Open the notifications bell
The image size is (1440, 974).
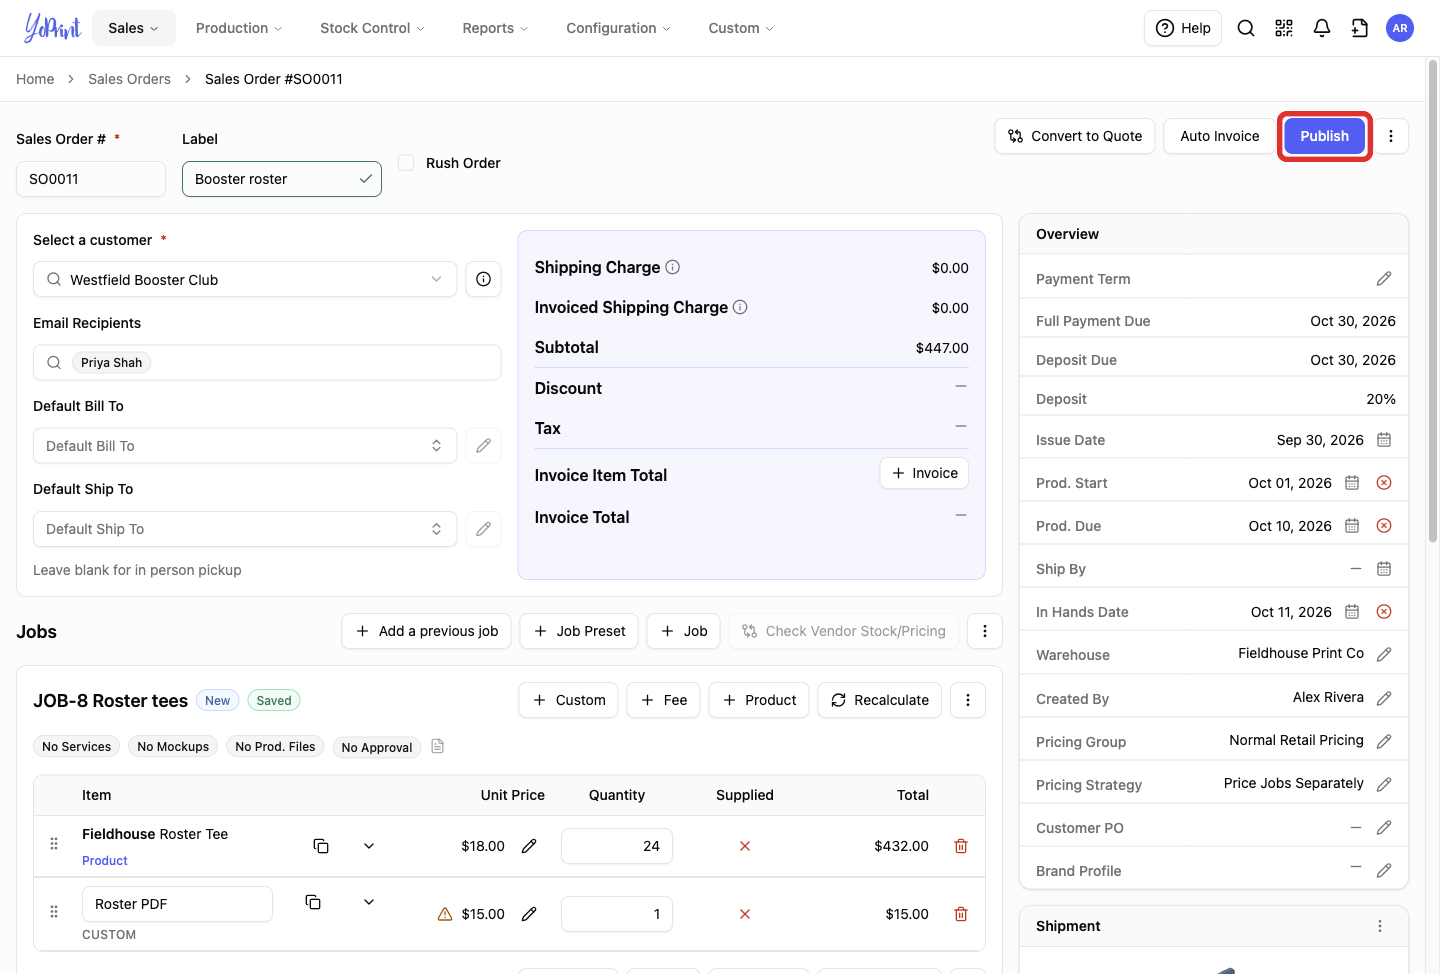pyautogui.click(x=1322, y=28)
